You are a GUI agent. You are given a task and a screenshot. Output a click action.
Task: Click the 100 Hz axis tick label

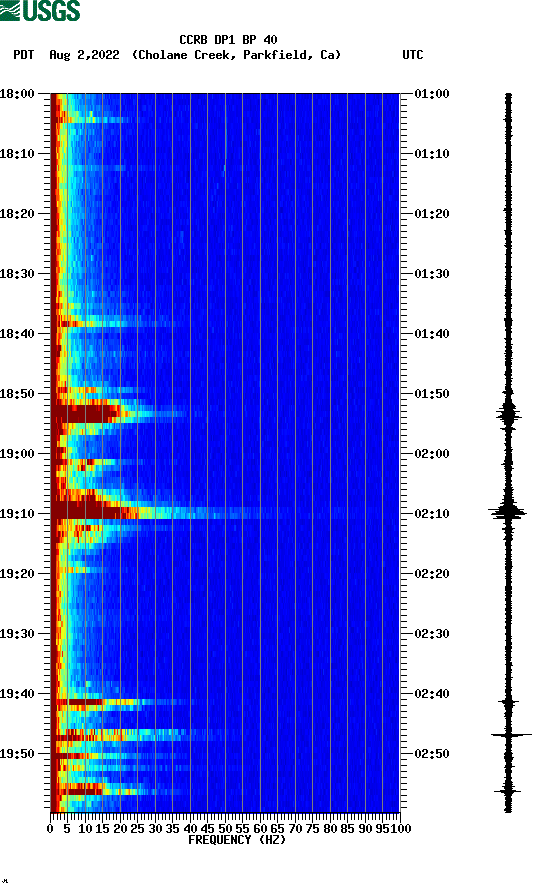(x=401, y=829)
